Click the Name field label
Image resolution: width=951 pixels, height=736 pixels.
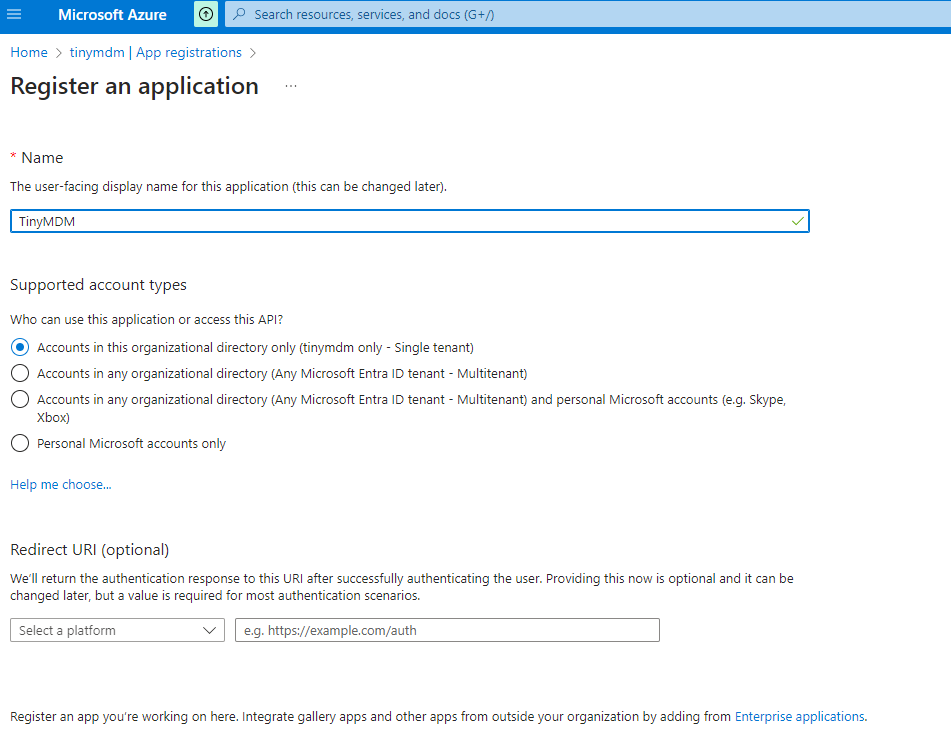click(42, 158)
